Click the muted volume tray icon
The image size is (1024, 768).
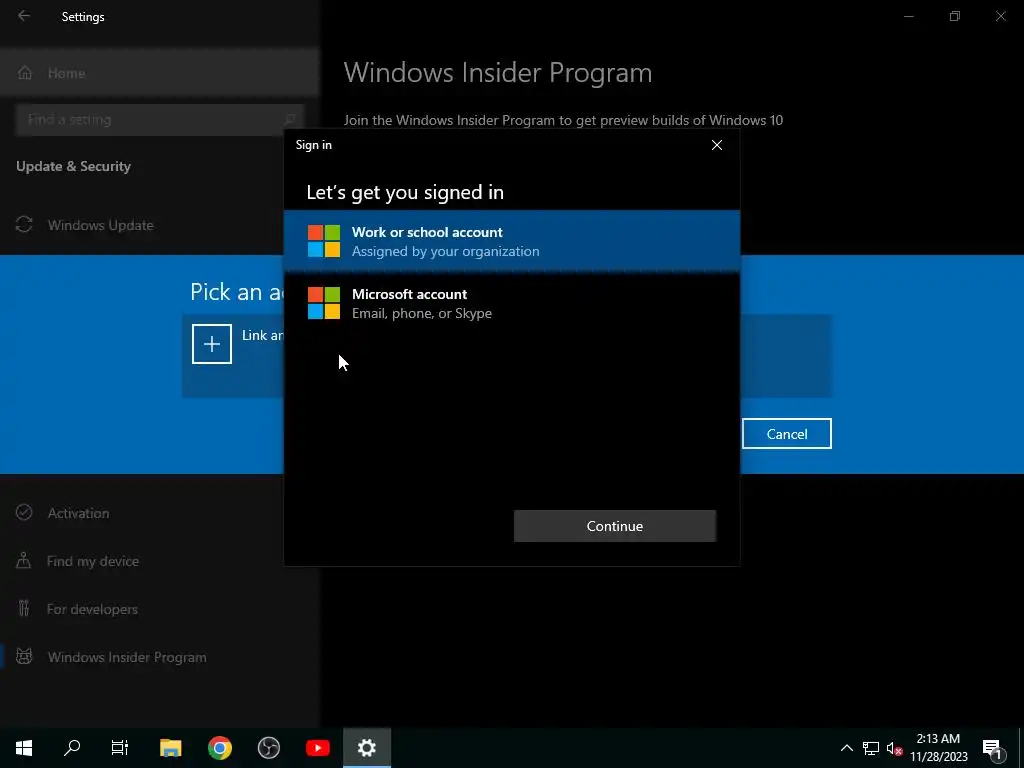894,748
